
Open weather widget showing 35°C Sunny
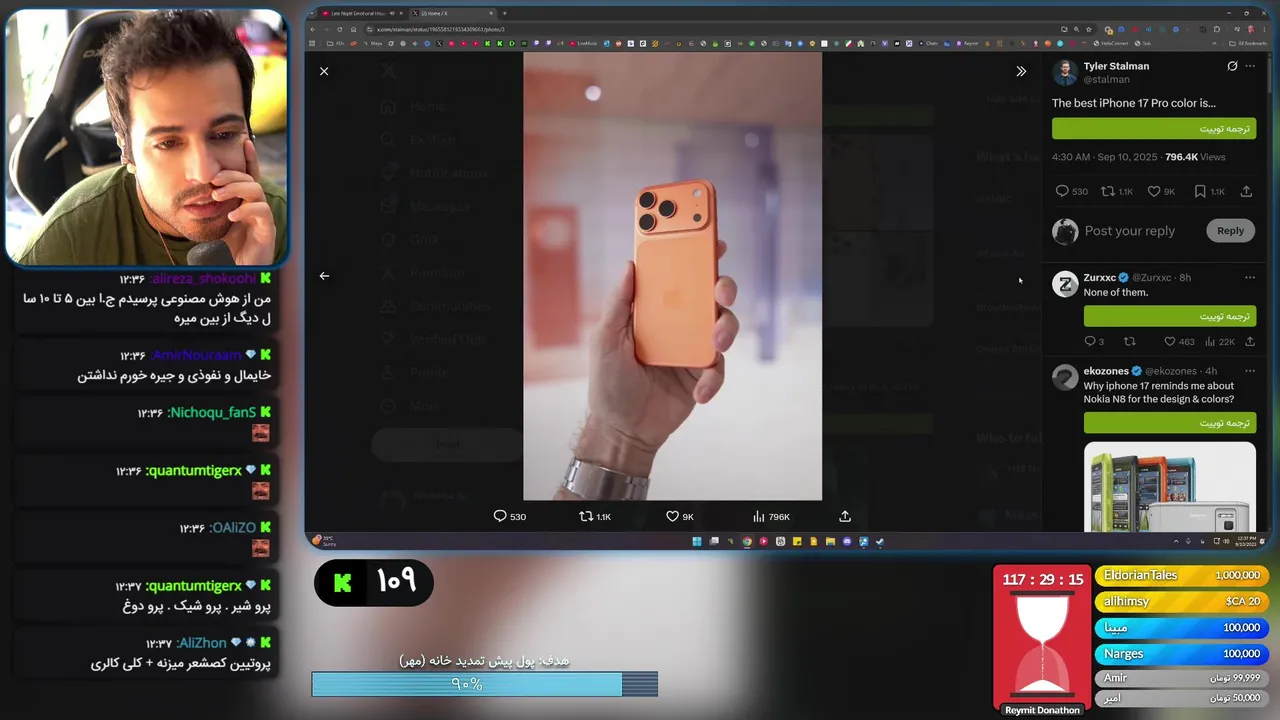click(x=324, y=541)
